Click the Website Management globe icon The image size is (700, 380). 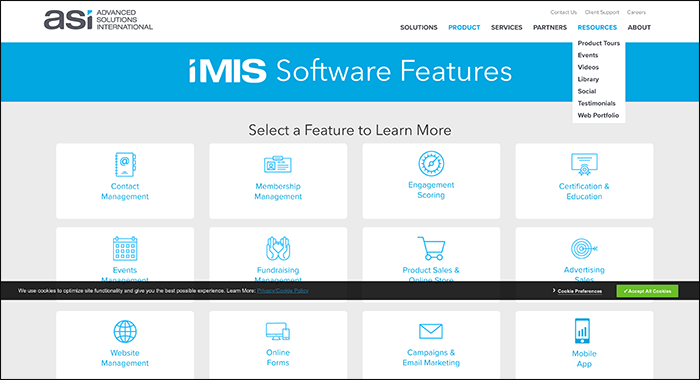(x=125, y=331)
